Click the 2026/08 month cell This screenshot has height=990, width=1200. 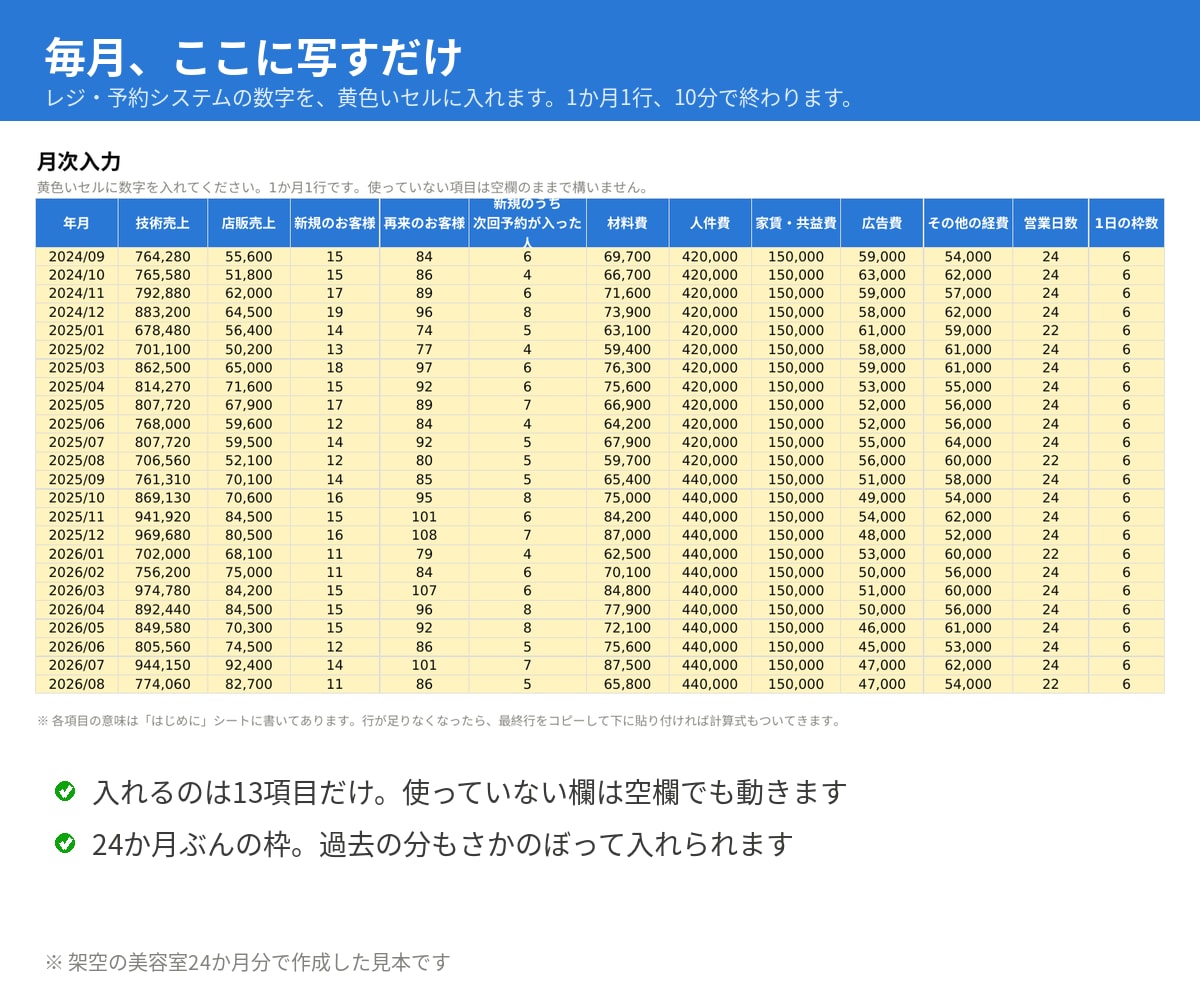pyautogui.click(x=77, y=684)
